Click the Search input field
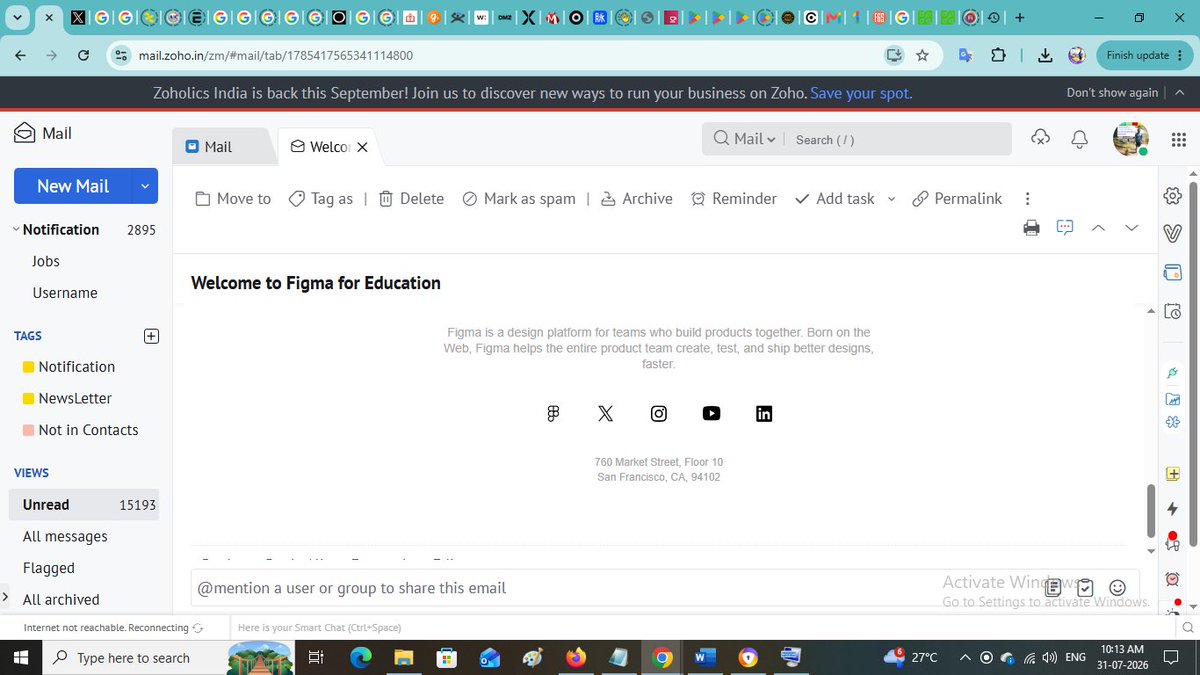 [x=898, y=140]
